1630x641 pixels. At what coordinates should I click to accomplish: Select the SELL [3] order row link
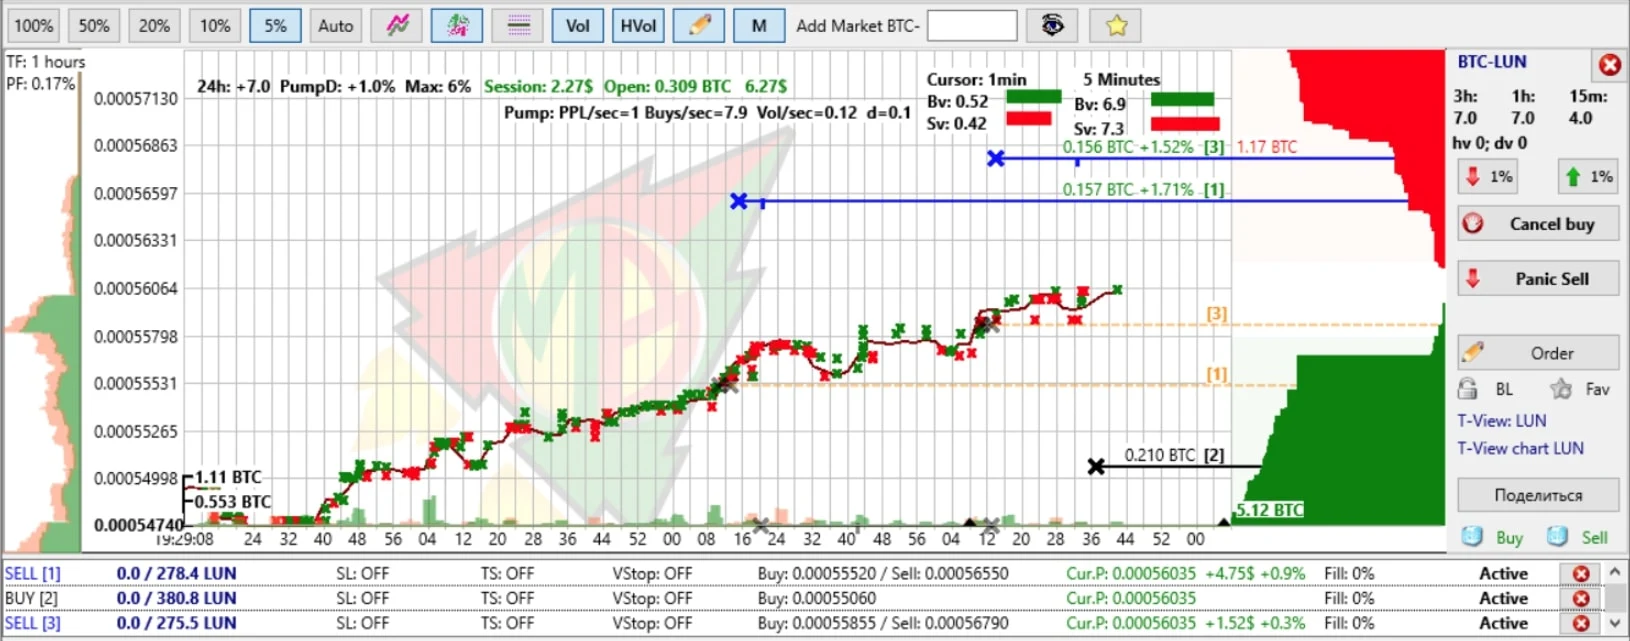tap(33, 623)
